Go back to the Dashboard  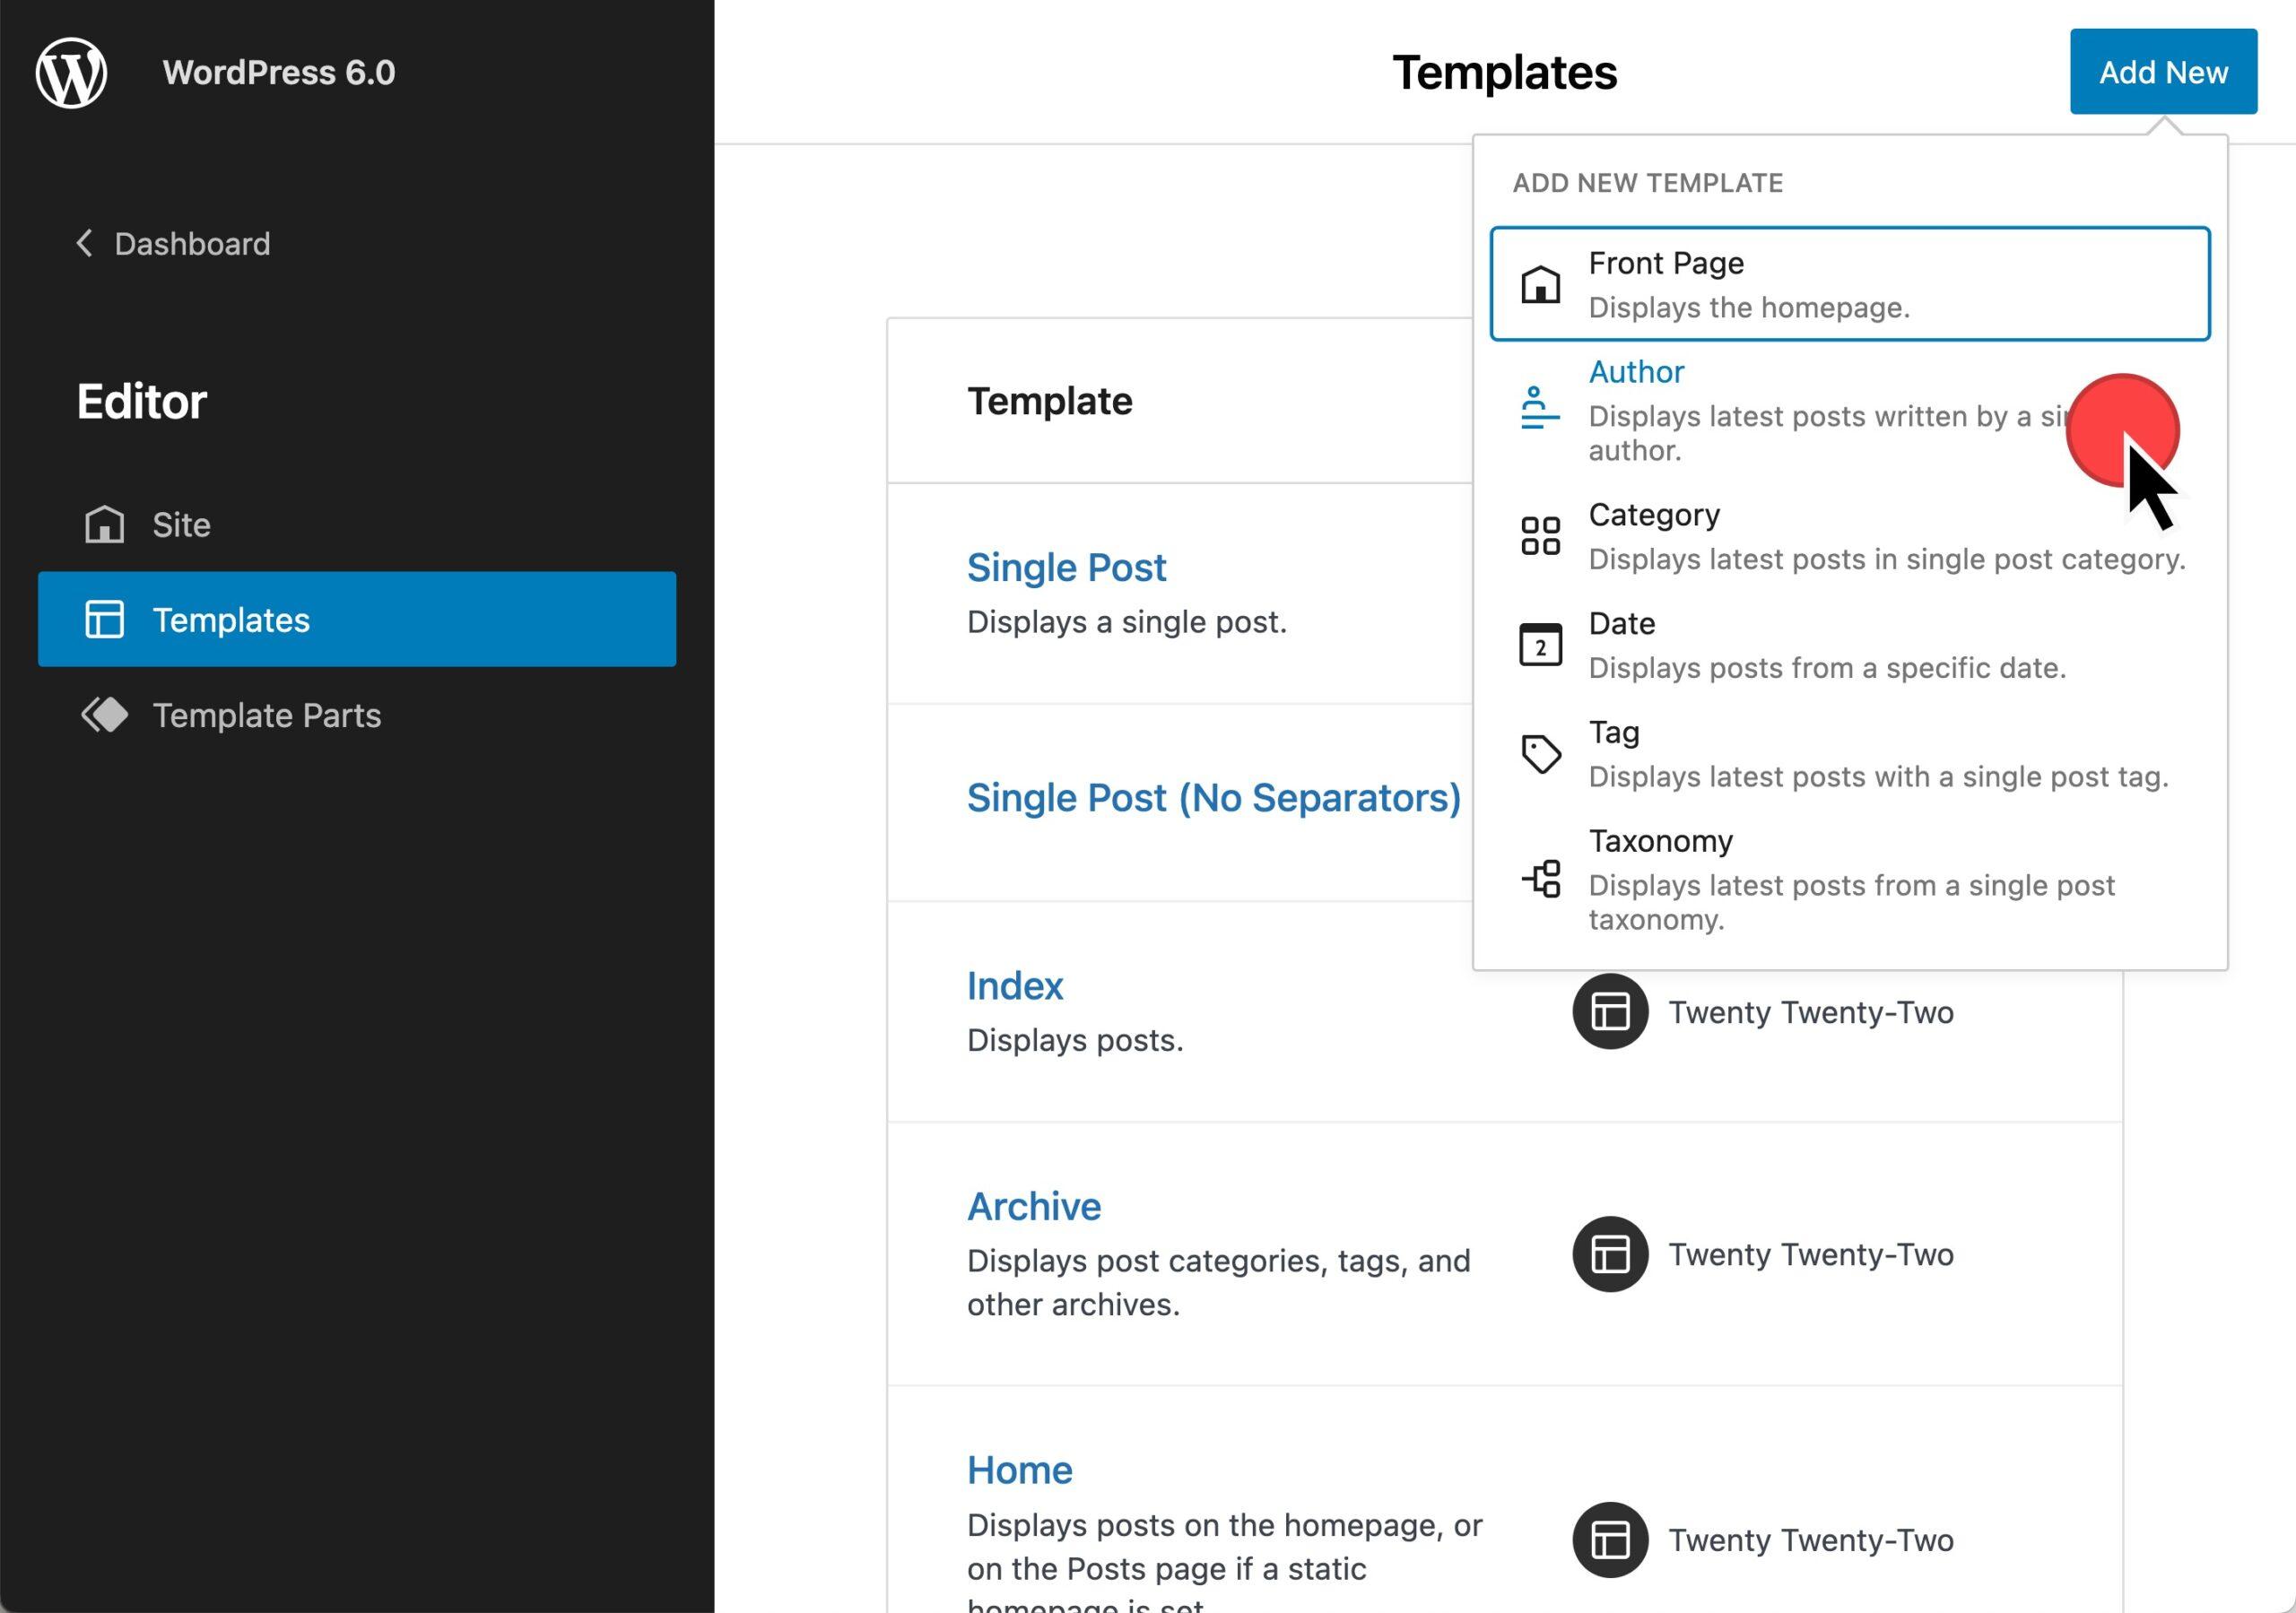[x=192, y=244]
